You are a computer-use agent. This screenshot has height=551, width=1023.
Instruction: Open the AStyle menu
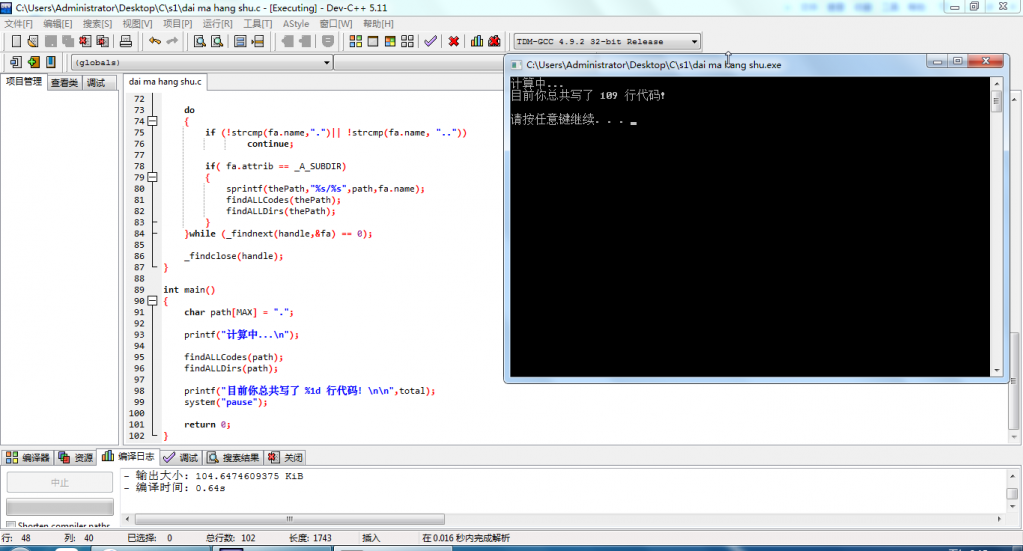[296, 23]
